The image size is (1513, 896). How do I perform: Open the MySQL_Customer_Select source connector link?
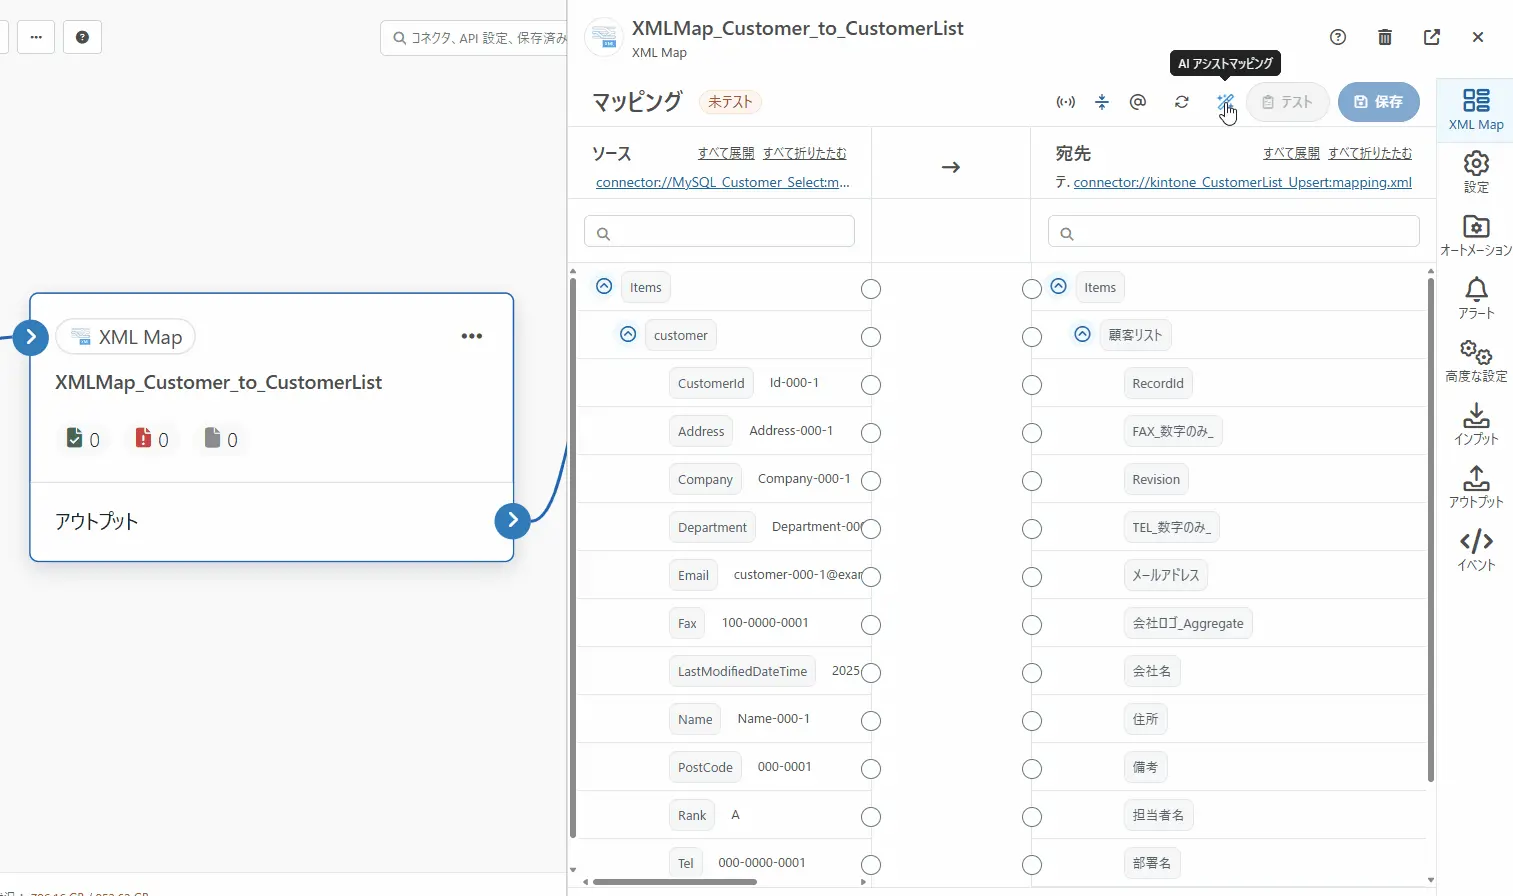click(723, 182)
